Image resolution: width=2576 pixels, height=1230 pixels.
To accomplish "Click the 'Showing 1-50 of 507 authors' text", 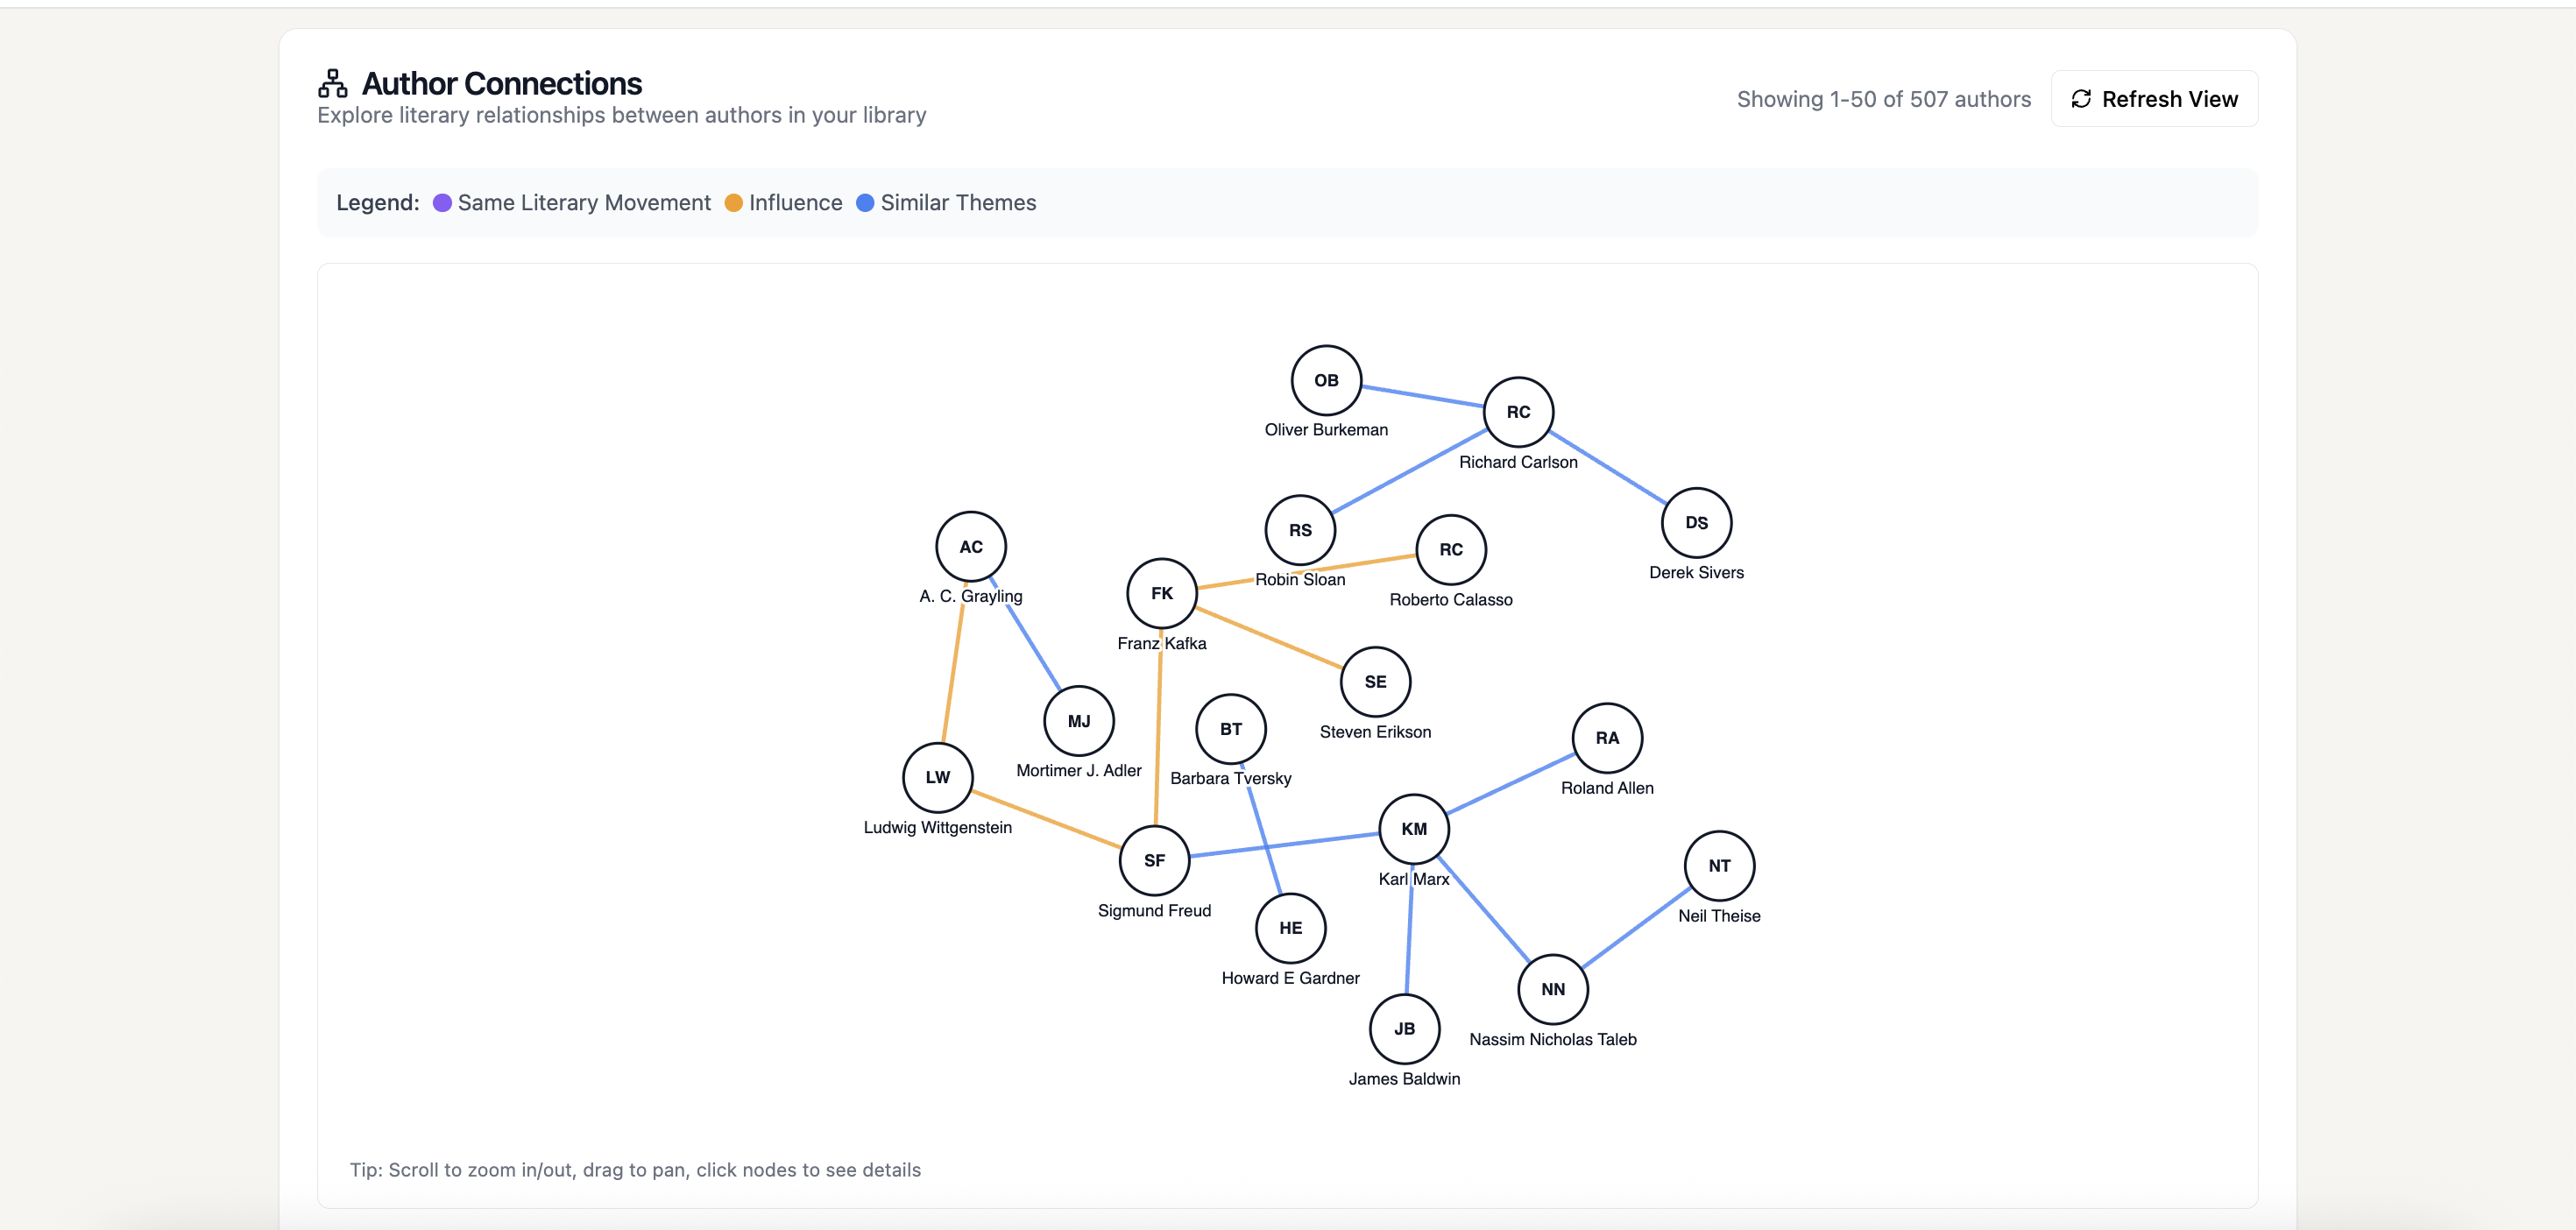I will click(x=1884, y=99).
